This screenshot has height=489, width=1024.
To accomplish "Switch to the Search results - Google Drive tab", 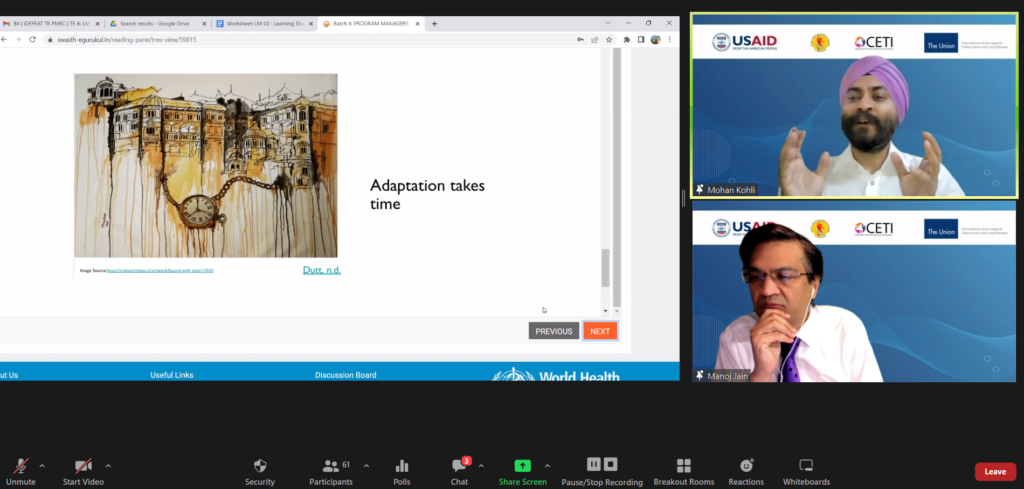I will pos(156,23).
